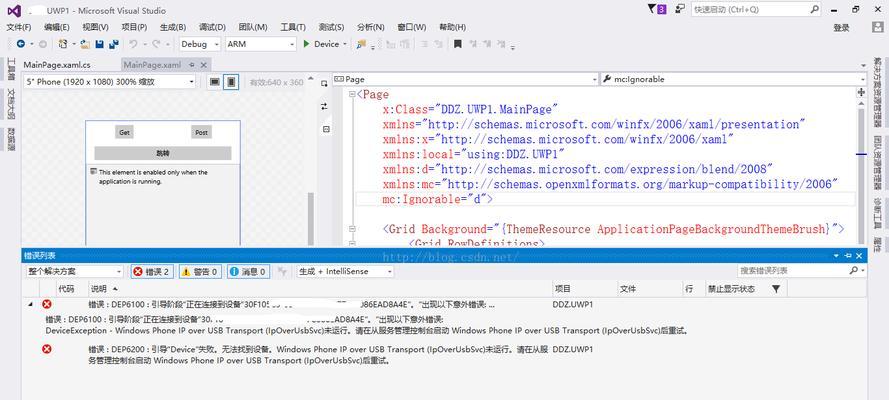This screenshot has height=400, width=889.
Task: Click the filter funnel in 禁止显示状态 column
Action: (776, 289)
